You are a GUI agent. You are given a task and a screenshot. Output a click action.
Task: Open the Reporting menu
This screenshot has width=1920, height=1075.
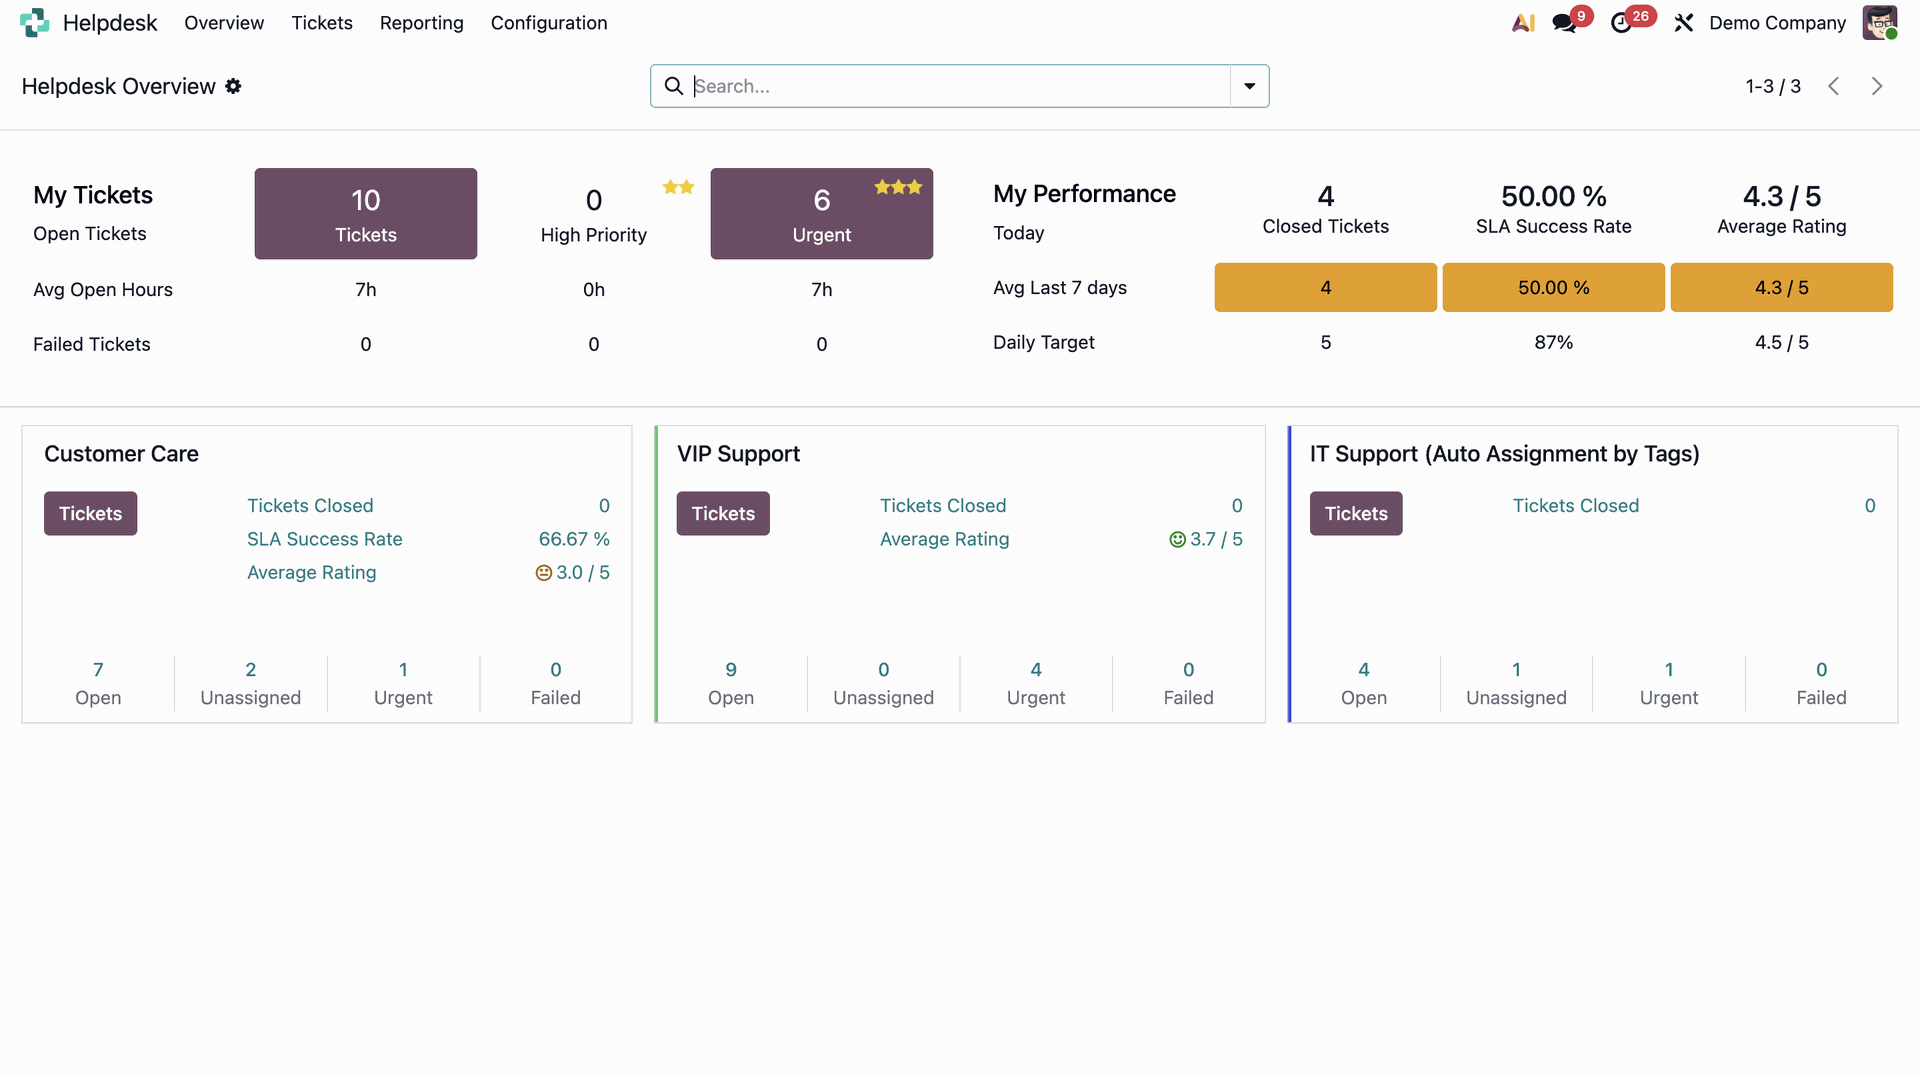[x=421, y=22]
